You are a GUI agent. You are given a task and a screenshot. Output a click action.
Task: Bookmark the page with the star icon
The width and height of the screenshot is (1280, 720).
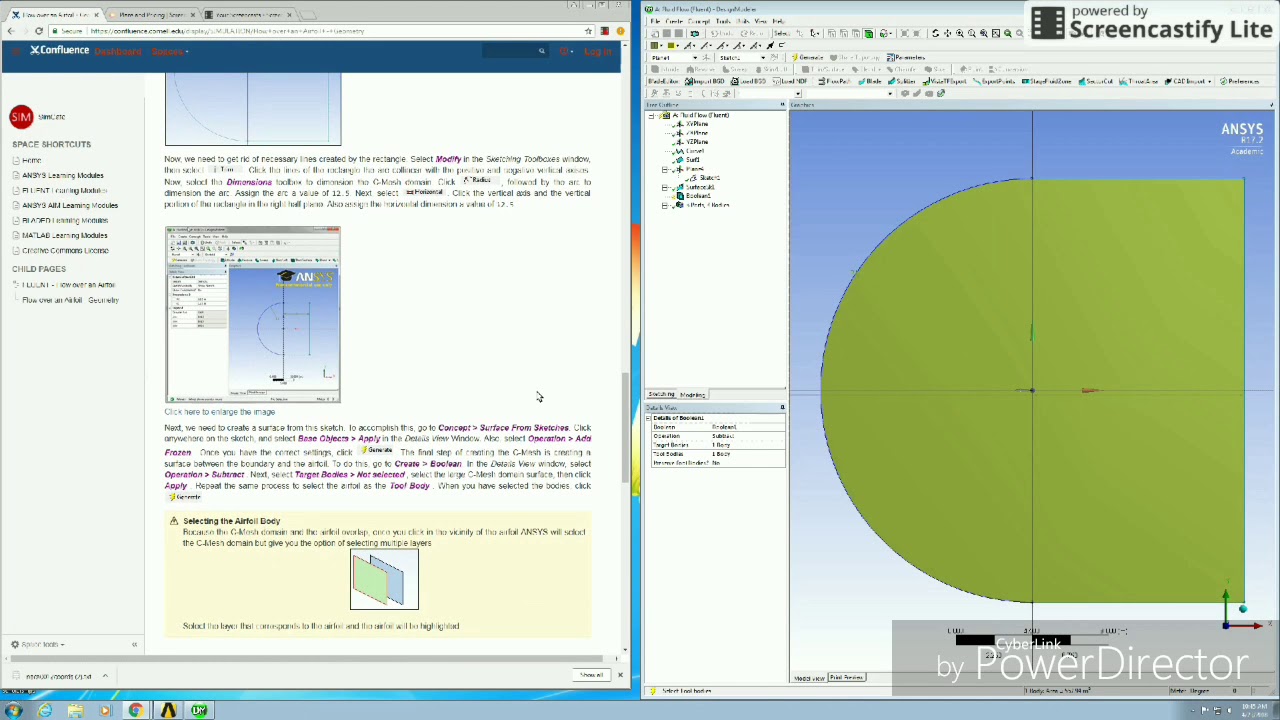pos(589,31)
